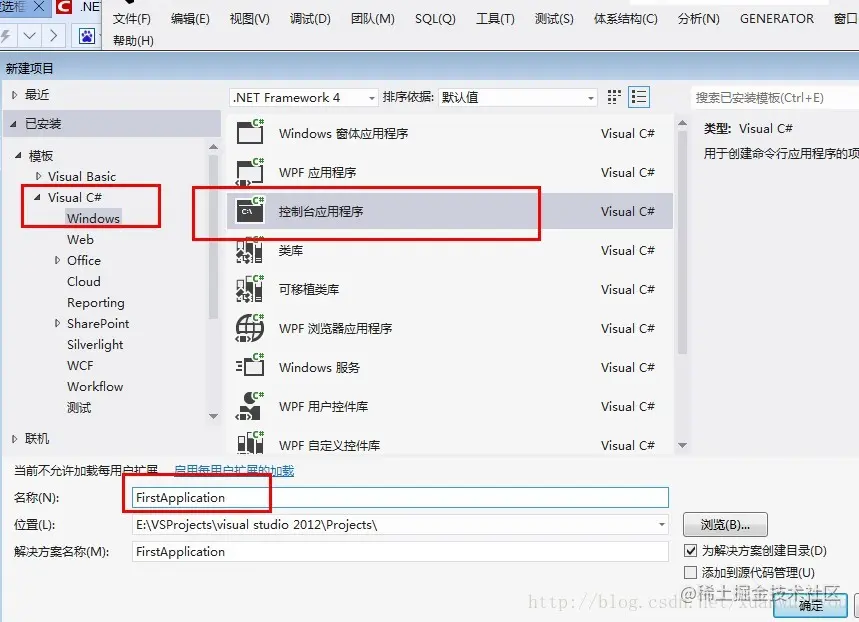Click the 启用每用户扩展的加载 link

(x=234, y=470)
